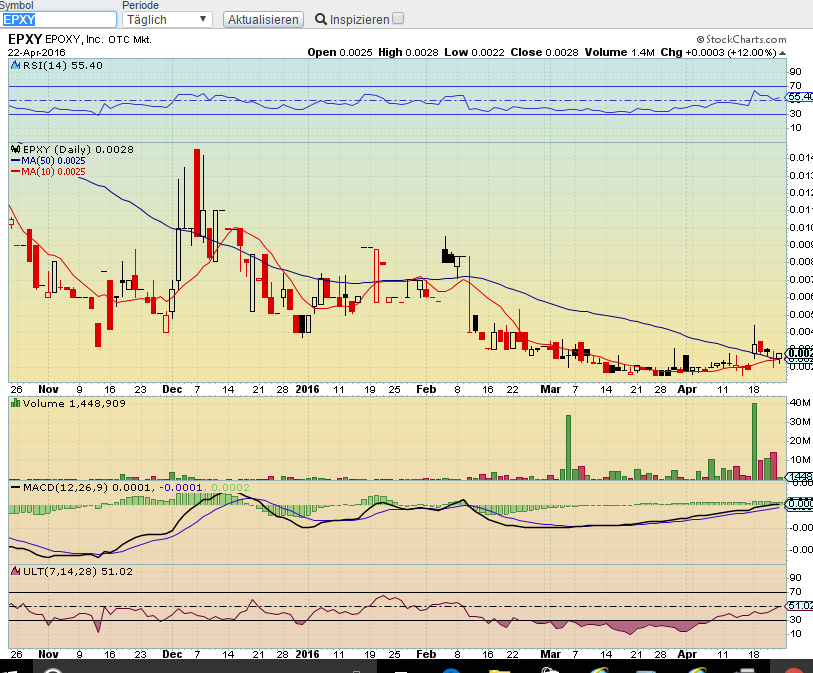The height and width of the screenshot is (673, 813).
Task: Click the EPXY (Daily) 0.0028 legend text
Action: (78, 149)
